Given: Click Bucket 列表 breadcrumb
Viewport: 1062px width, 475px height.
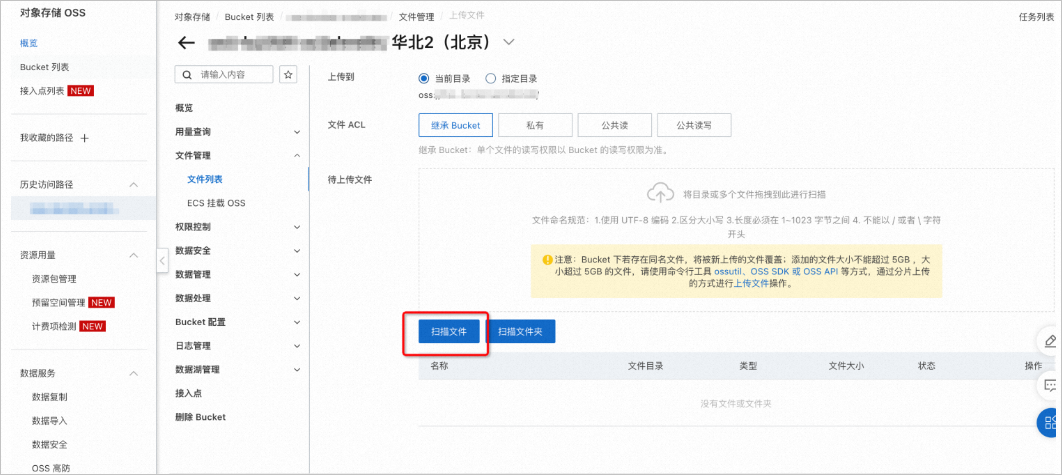Looking at the screenshot, I should [249, 18].
